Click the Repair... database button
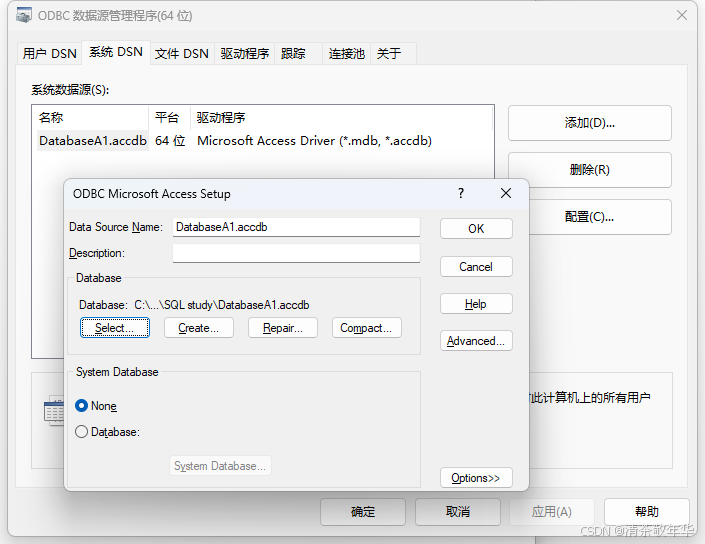Image resolution: width=705 pixels, height=544 pixels. coord(283,328)
